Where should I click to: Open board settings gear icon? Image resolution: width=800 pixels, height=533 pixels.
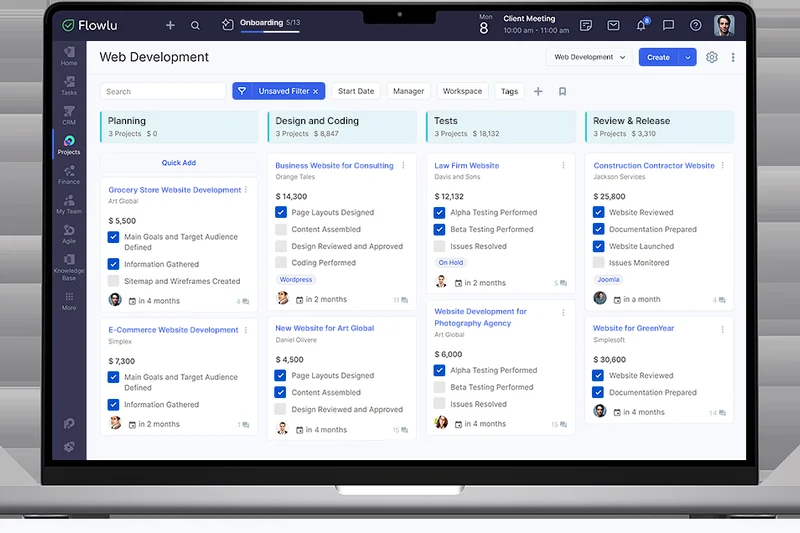[x=712, y=57]
